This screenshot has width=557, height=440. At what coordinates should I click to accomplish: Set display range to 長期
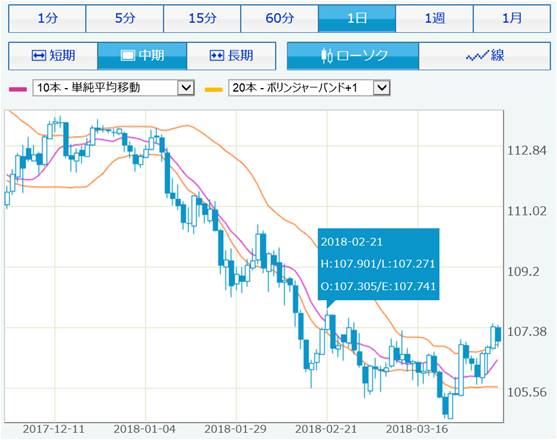pos(231,56)
